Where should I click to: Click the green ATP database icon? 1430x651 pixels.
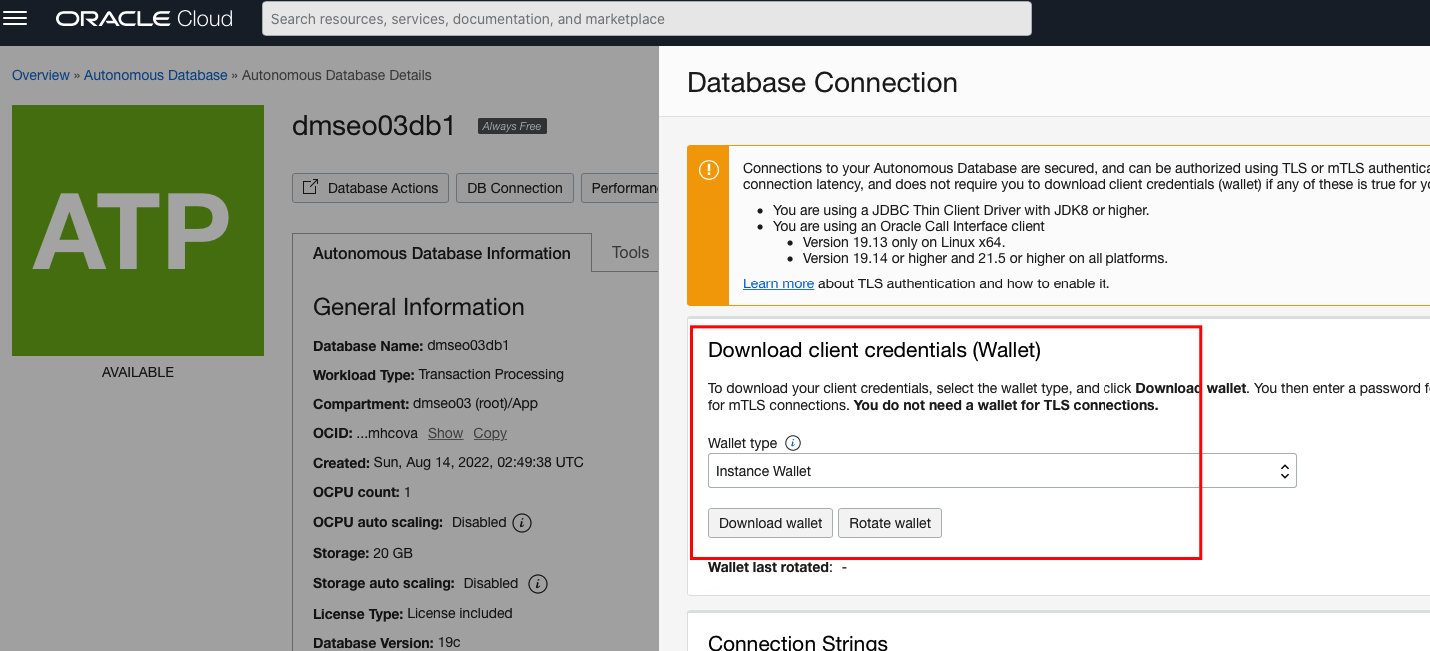(x=138, y=230)
